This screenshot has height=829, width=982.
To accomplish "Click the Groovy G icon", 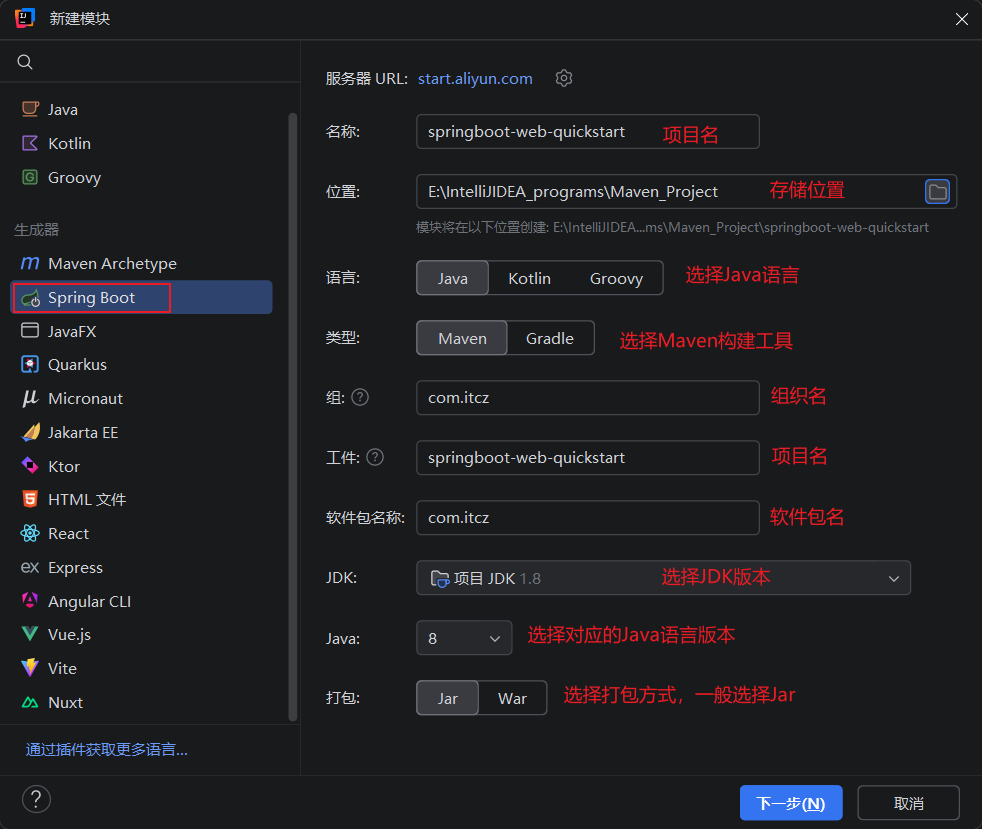I will coord(30,177).
